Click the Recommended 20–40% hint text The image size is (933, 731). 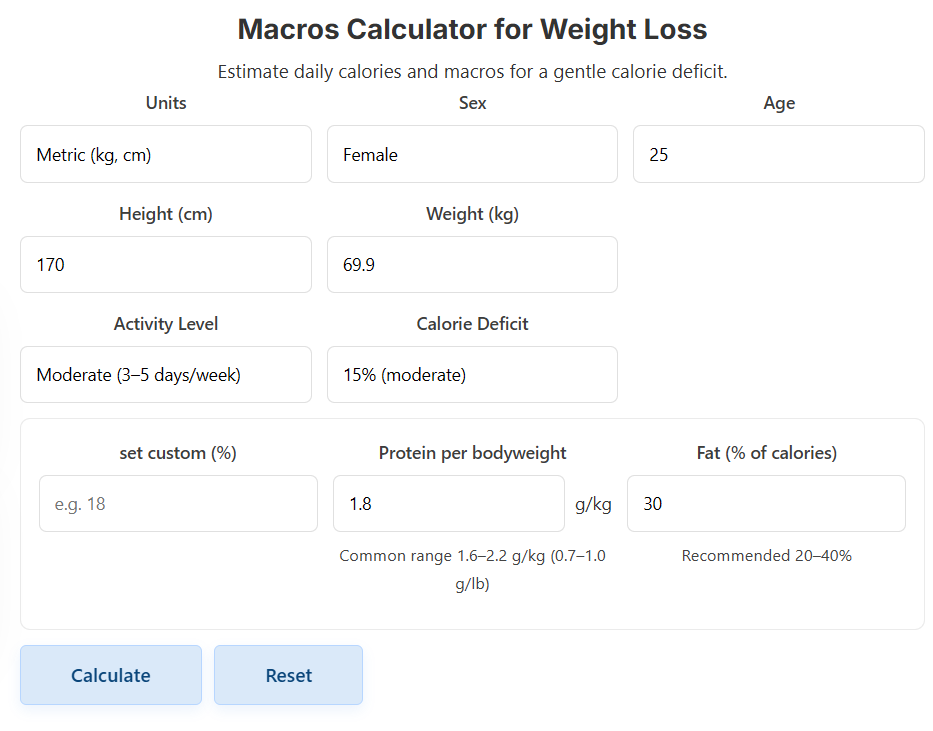click(766, 556)
